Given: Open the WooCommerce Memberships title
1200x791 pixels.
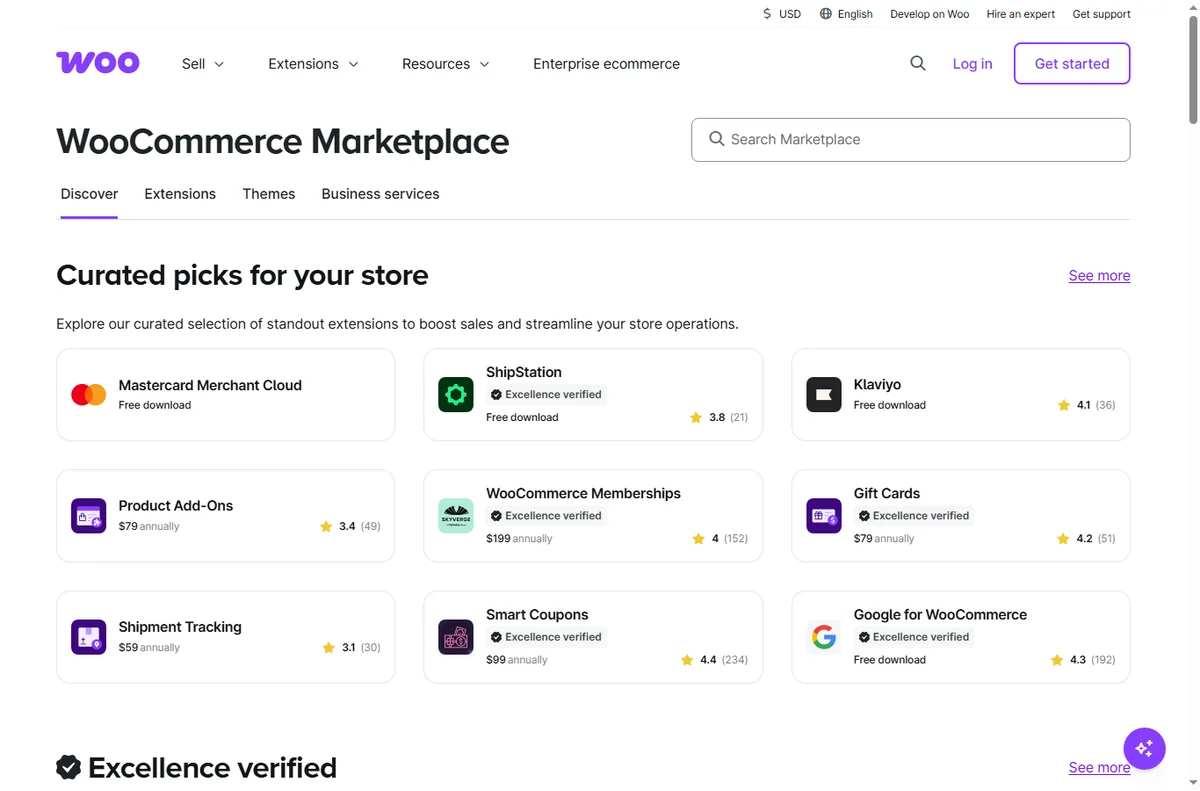Looking at the screenshot, I should (583, 493).
